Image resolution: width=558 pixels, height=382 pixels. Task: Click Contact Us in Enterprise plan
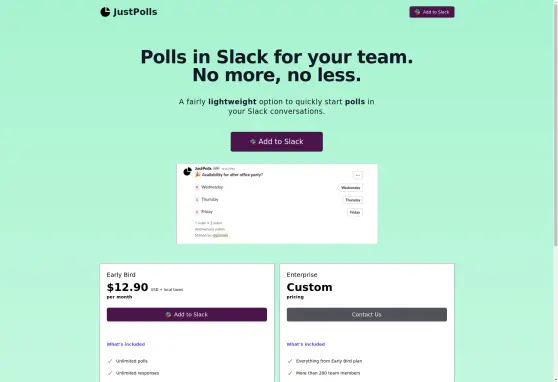(367, 315)
